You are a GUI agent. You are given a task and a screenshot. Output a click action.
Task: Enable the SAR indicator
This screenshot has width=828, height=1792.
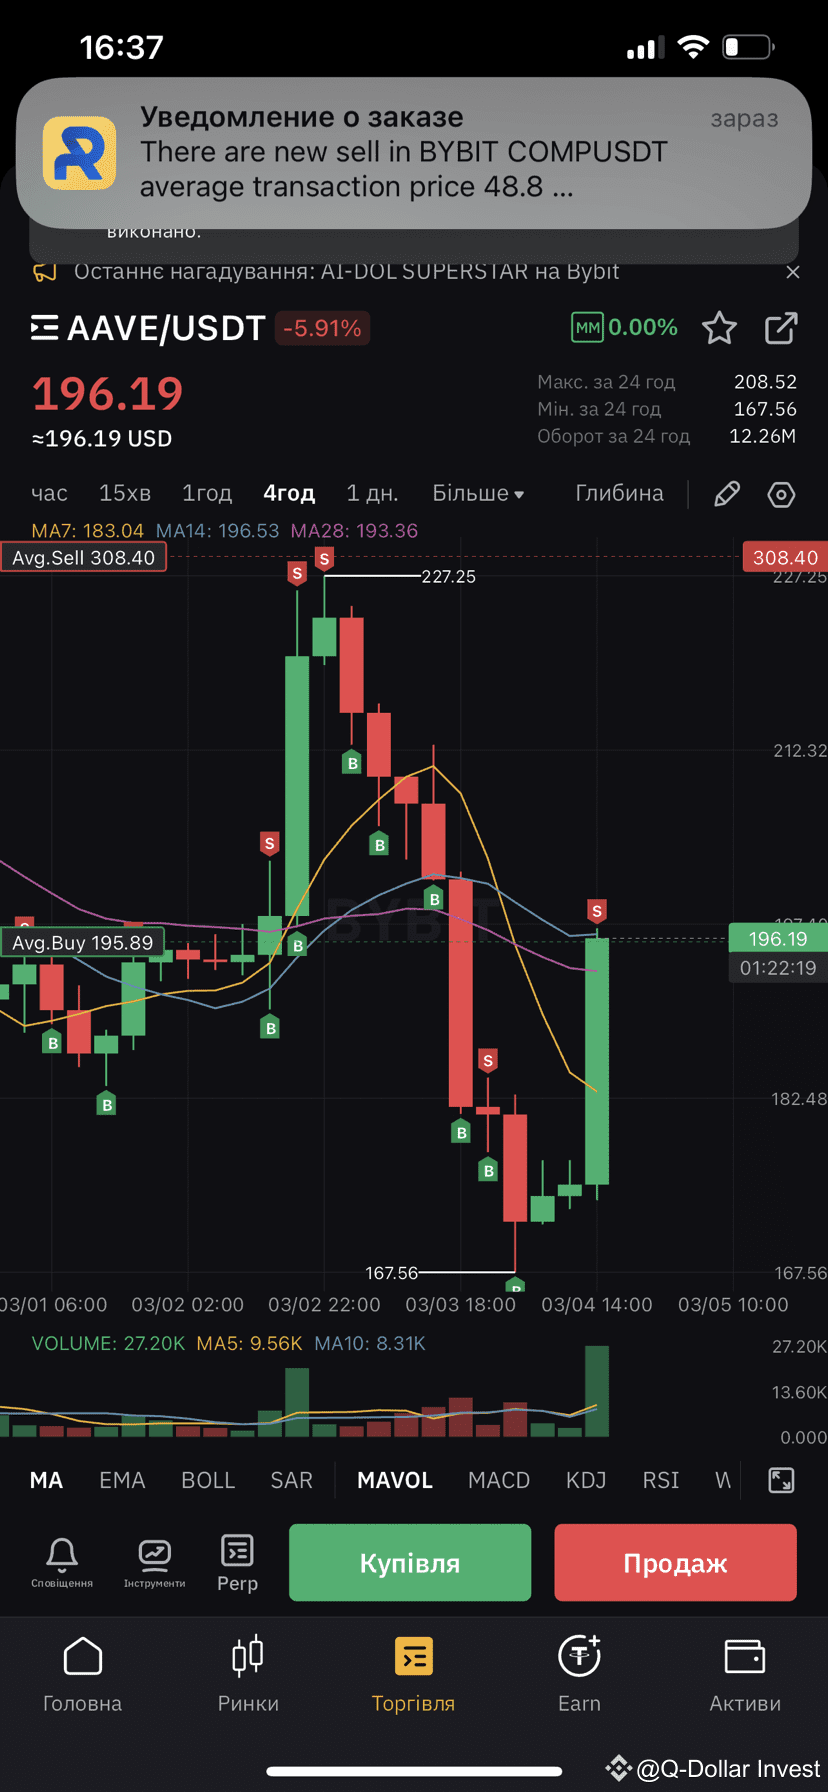point(292,1480)
